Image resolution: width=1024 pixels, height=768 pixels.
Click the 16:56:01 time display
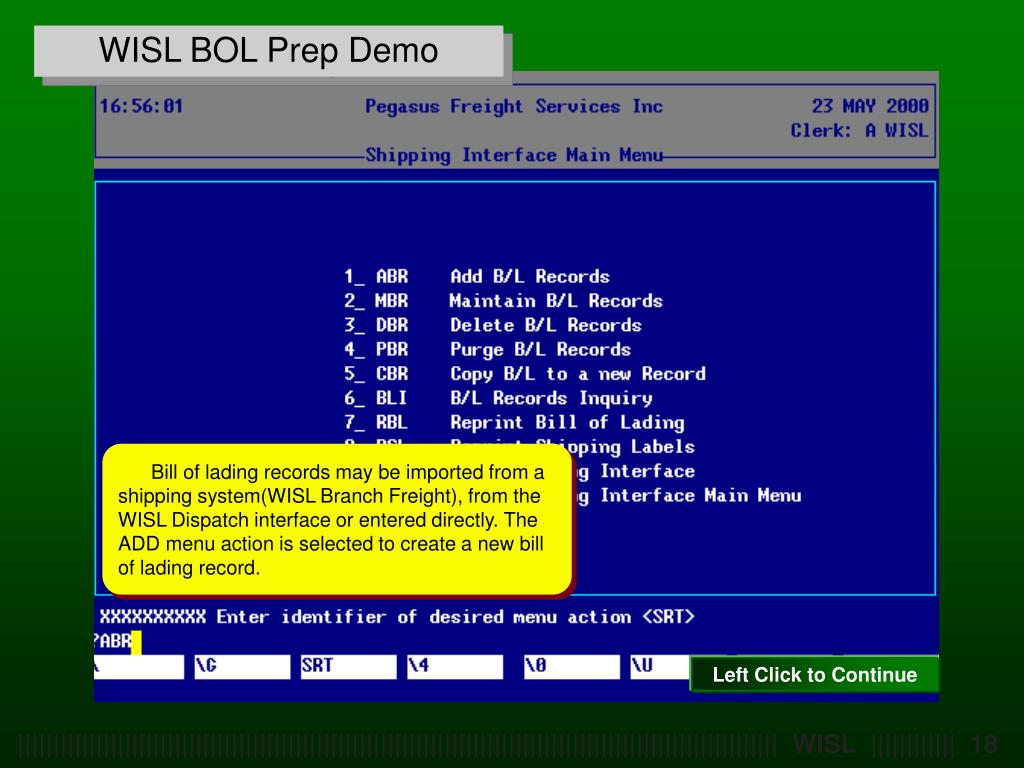coord(141,106)
